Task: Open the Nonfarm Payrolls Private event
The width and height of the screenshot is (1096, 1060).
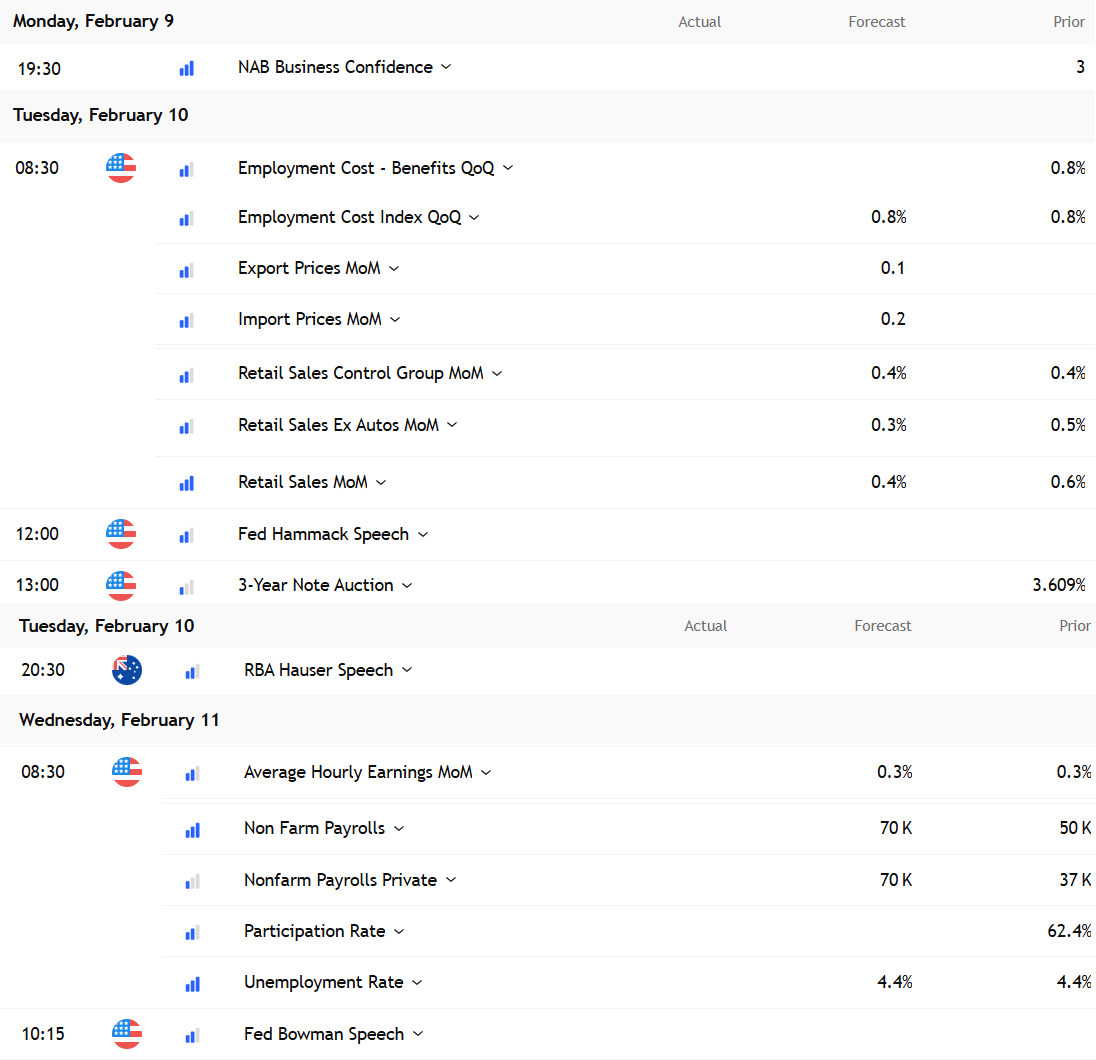Action: click(x=340, y=880)
